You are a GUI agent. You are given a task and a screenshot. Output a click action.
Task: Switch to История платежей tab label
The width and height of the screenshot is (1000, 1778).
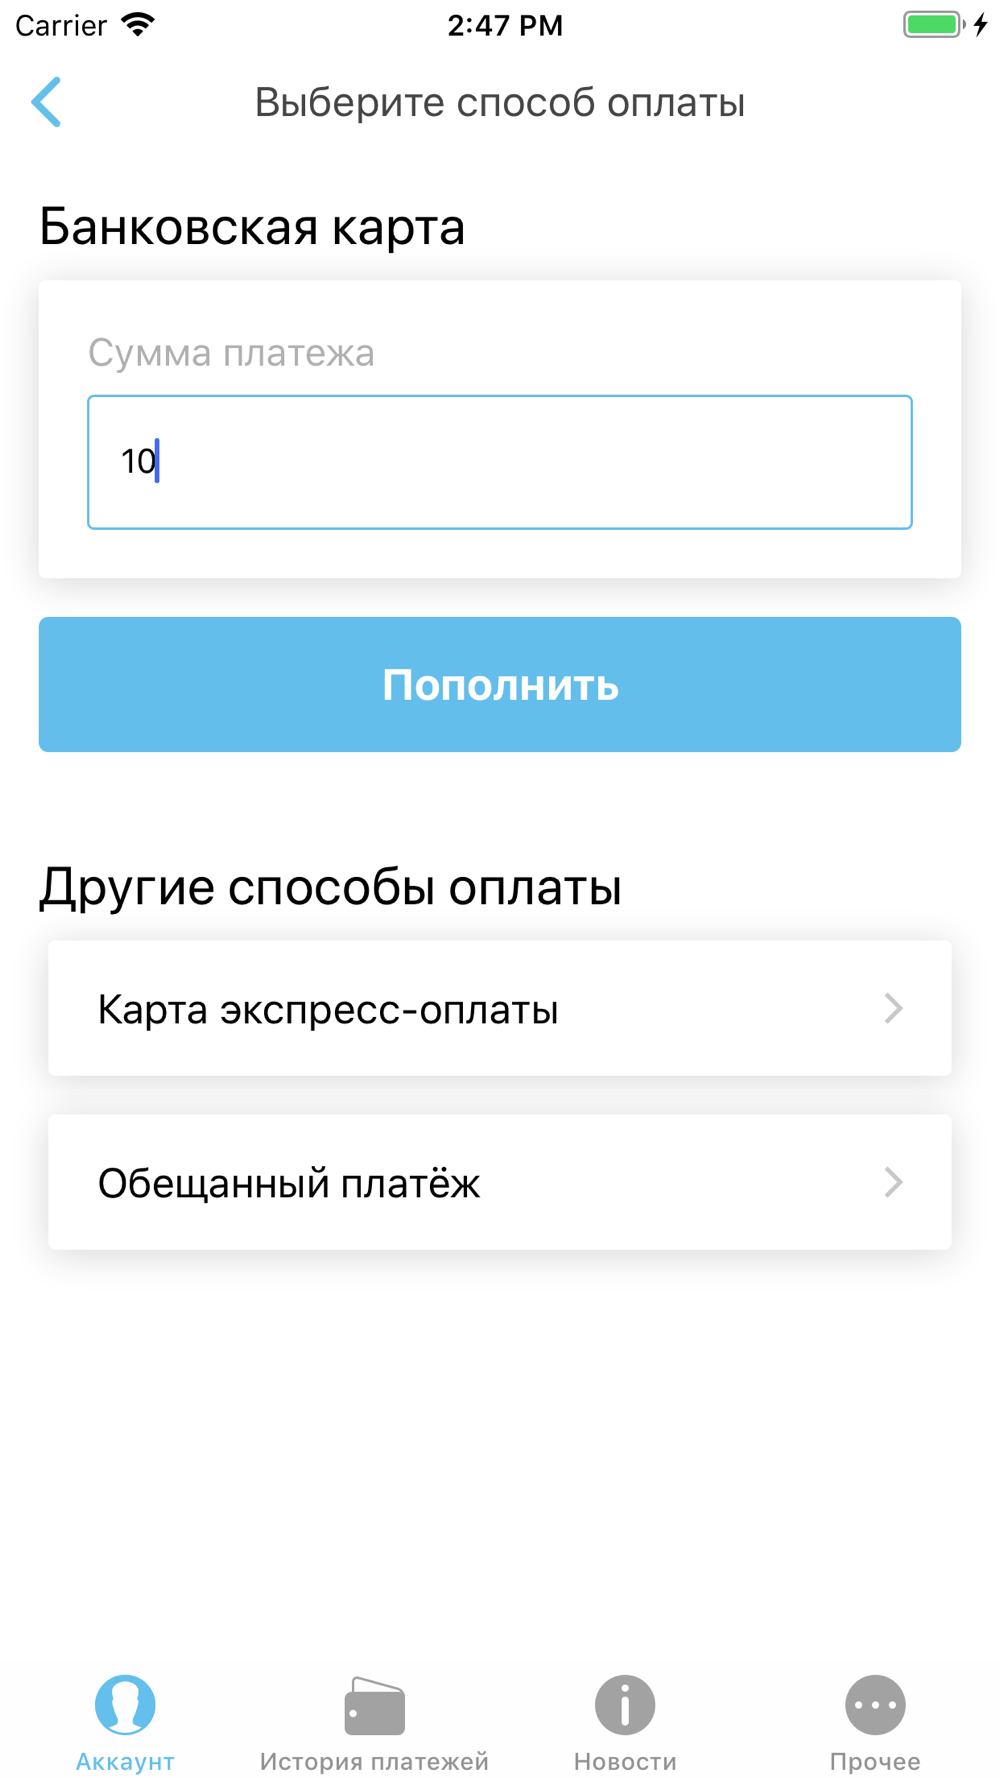pos(374,1761)
